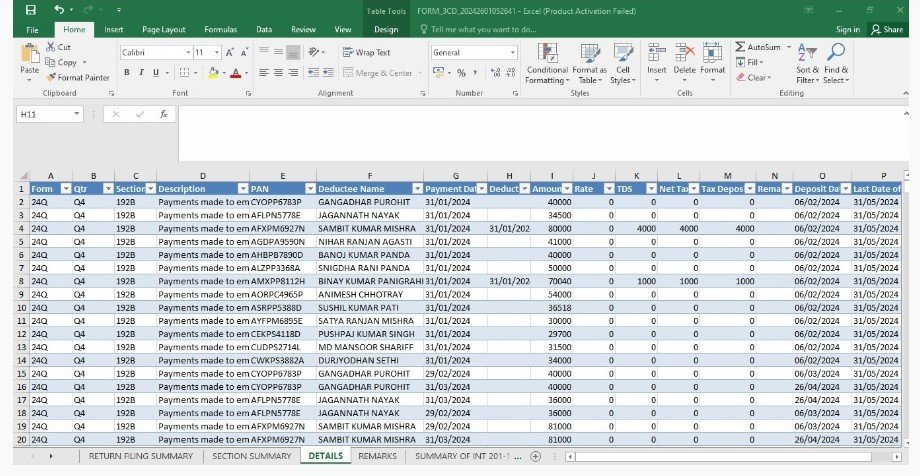
Task: Open the SECTION SUMMARY sheet tab
Action: pyautogui.click(x=251, y=456)
